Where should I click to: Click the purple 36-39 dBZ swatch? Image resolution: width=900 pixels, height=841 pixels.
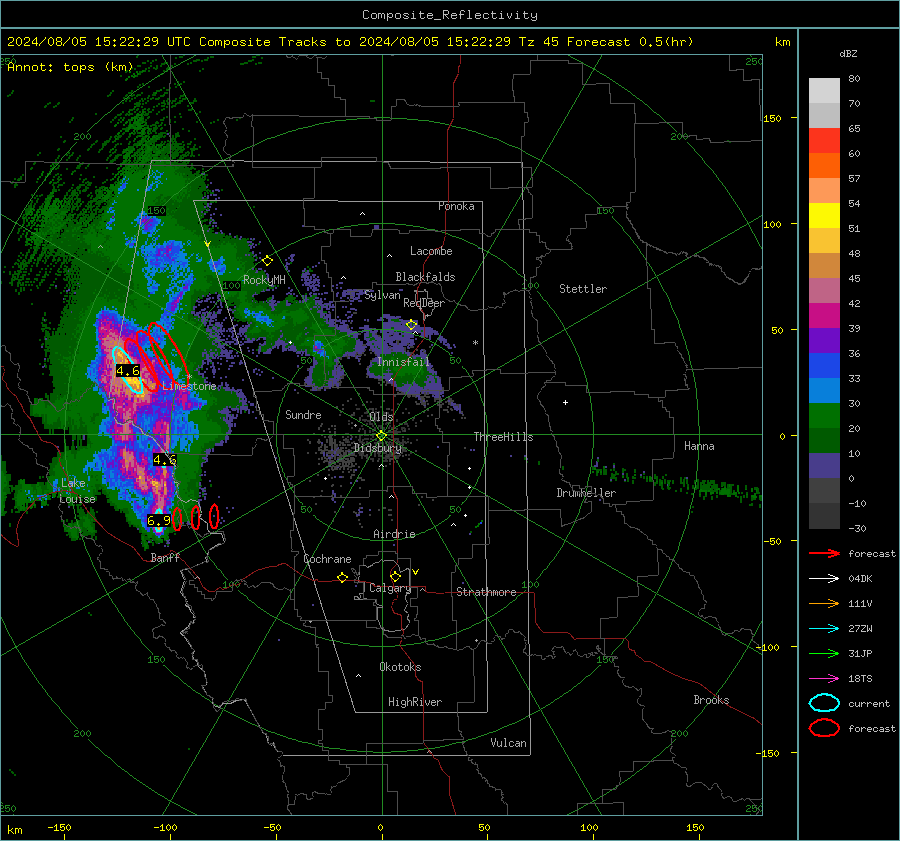[824, 341]
